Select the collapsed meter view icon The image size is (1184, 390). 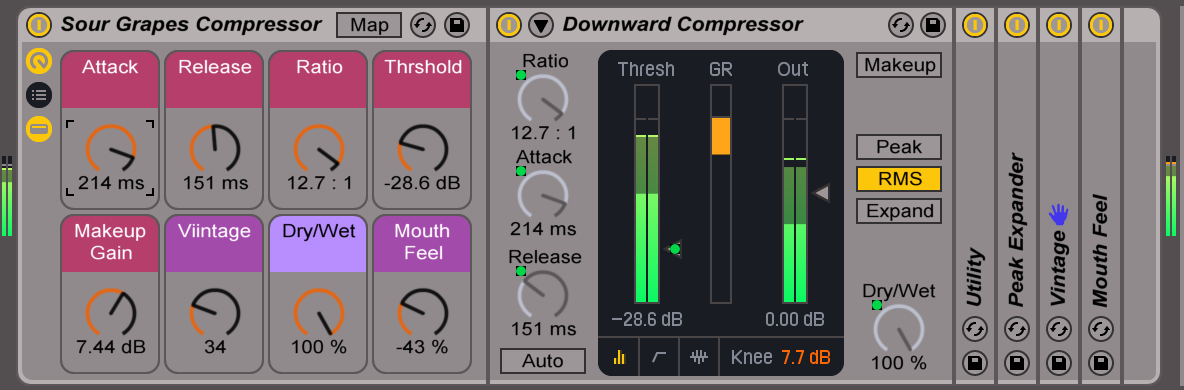[x=618, y=358]
